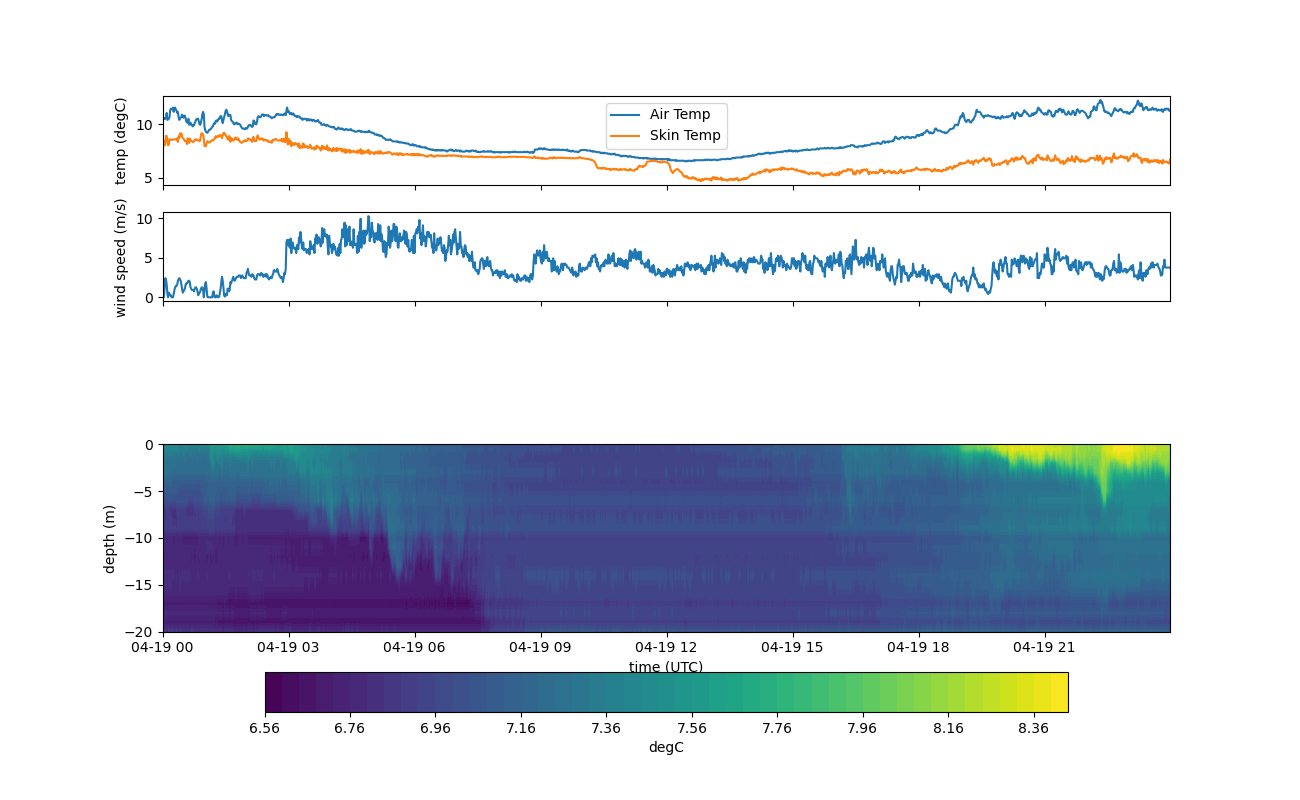Select the 04-19 00 time tick label
Image resolution: width=1300 pixels, height=800 pixels.
164,647
